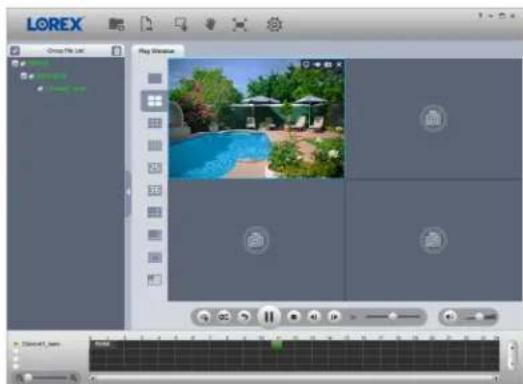
Task: Collapse the left panel using the side arrow handle
Action: pyautogui.click(x=128, y=193)
